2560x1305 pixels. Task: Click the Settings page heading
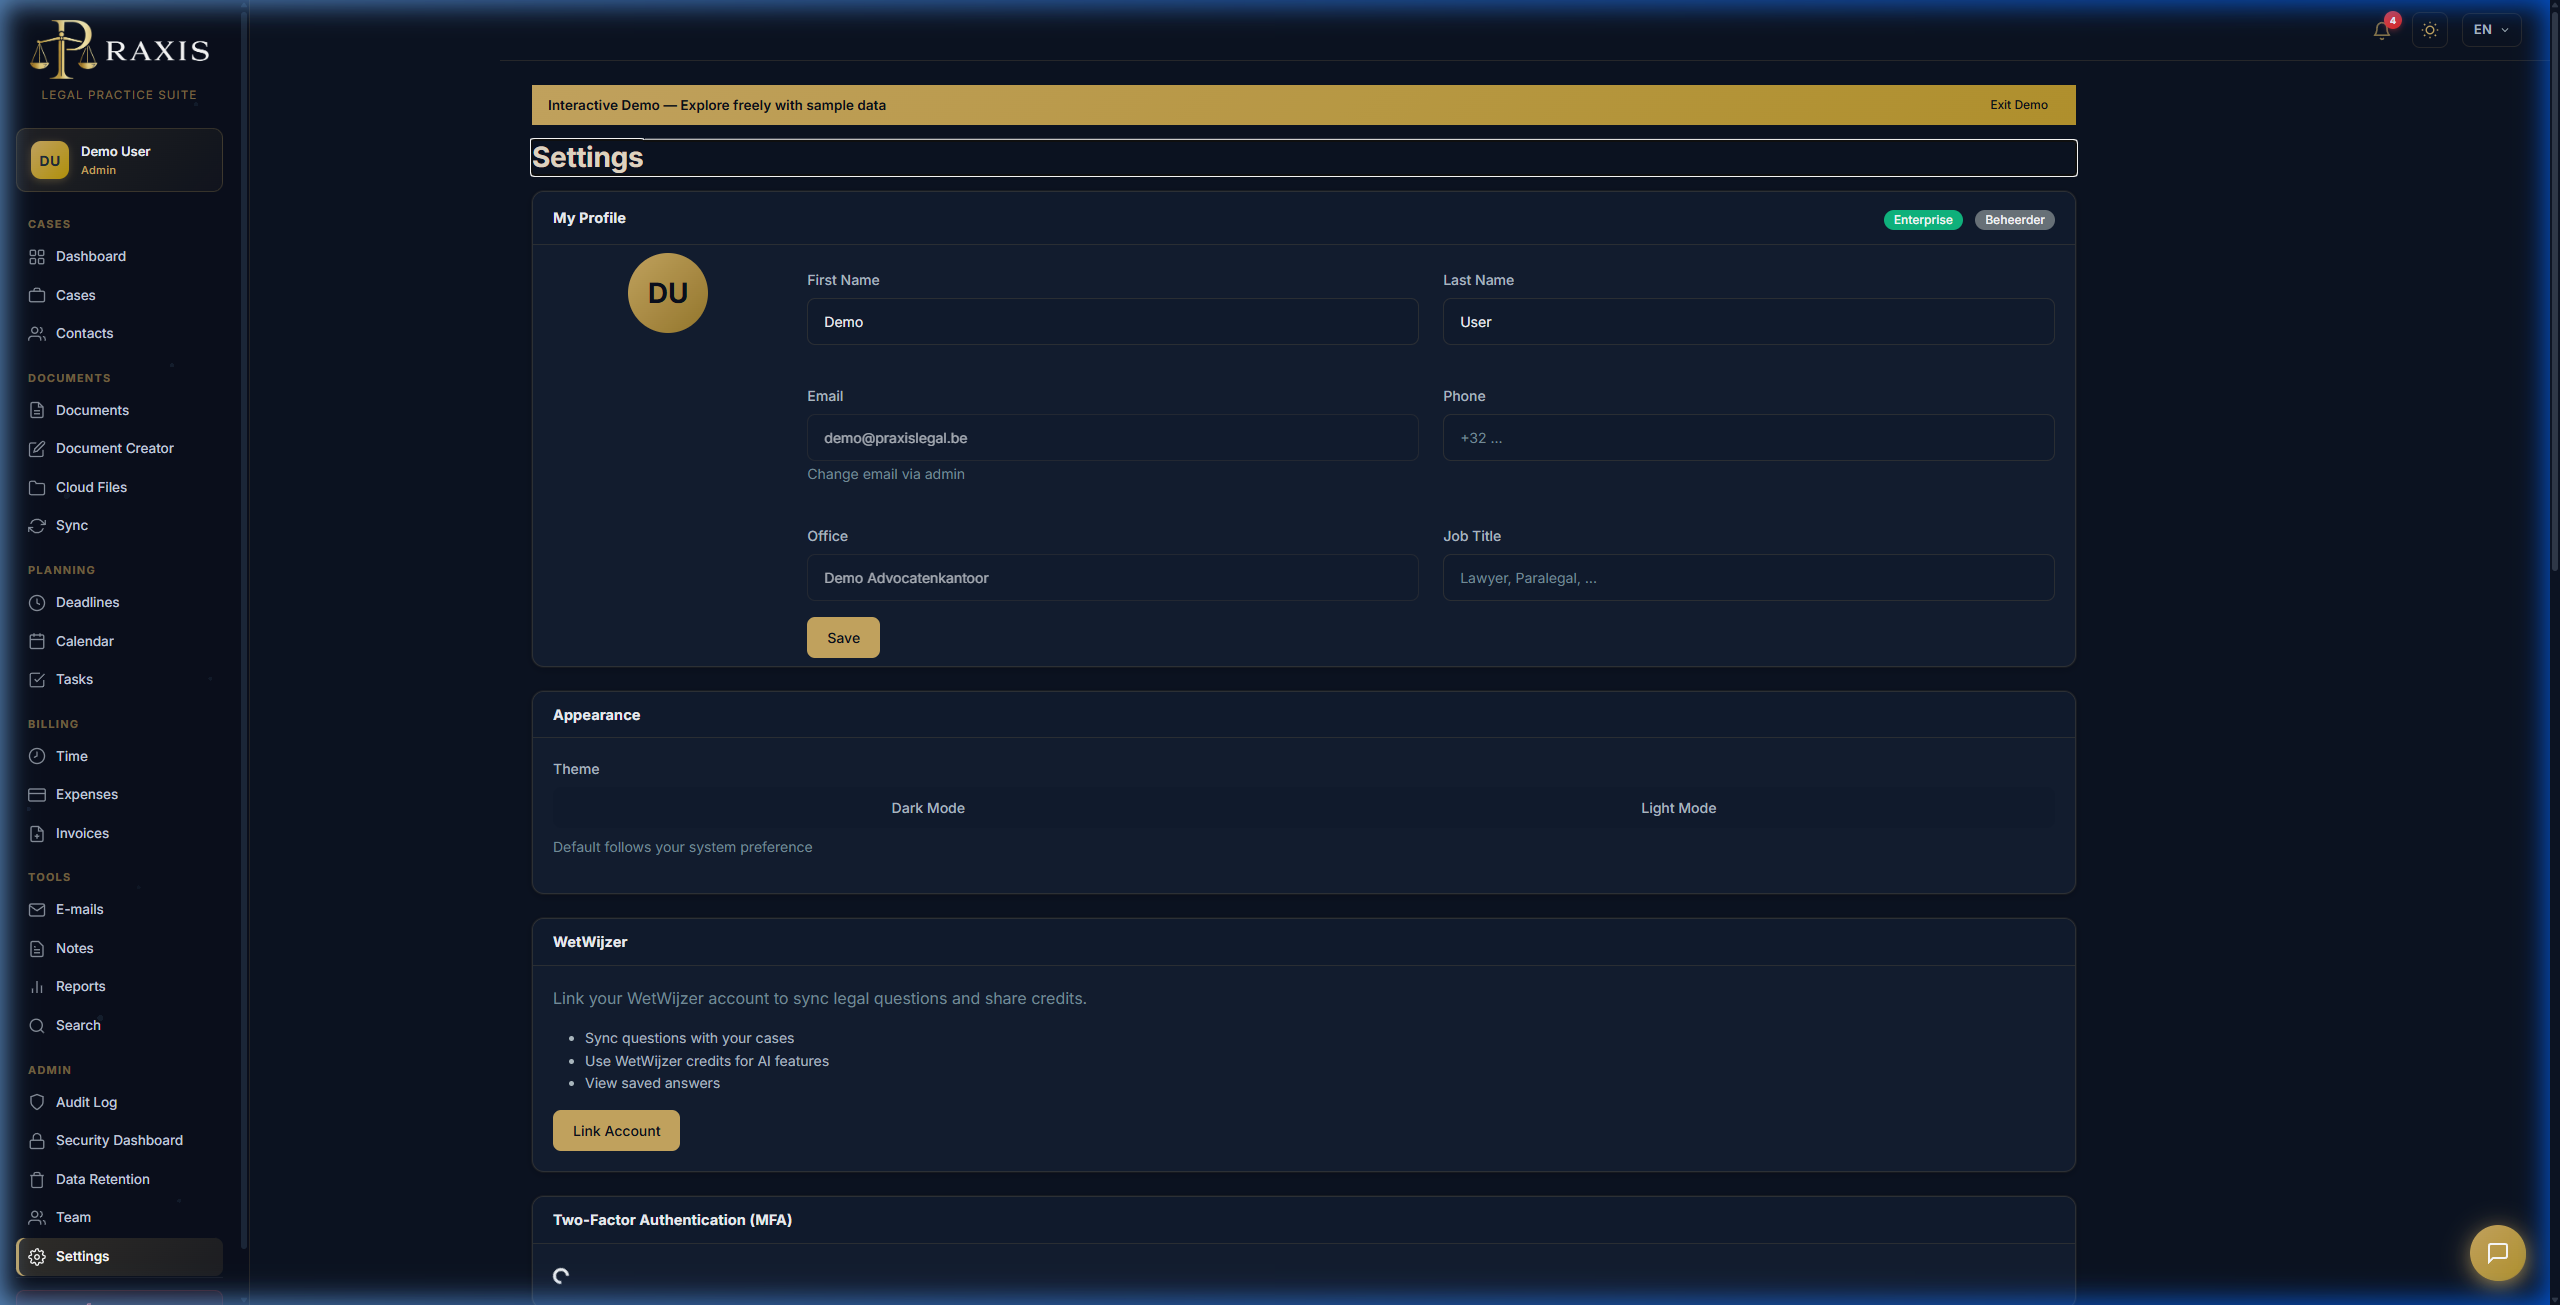pyautogui.click(x=588, y=158)
